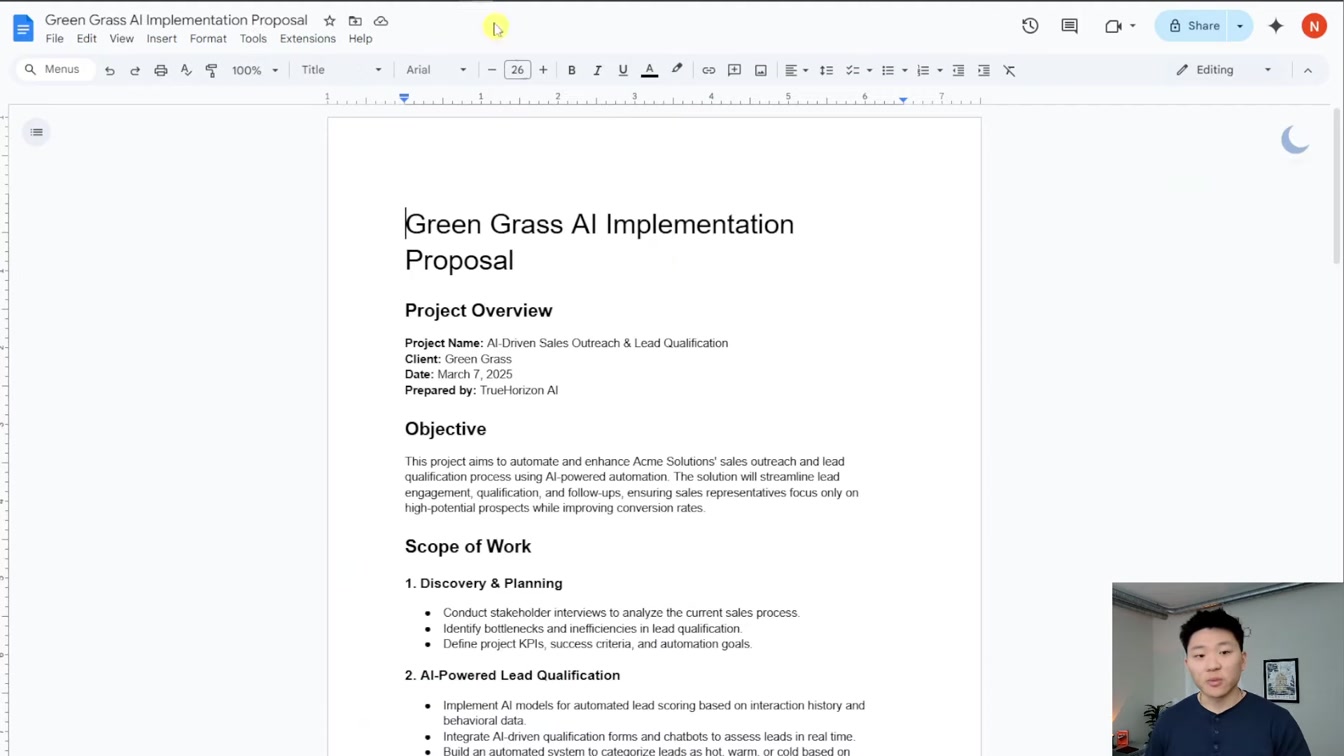Viewport: 1344px width, 756px height.
Task: Open Share options dropdown arrow
Action: click(1240, 26)
